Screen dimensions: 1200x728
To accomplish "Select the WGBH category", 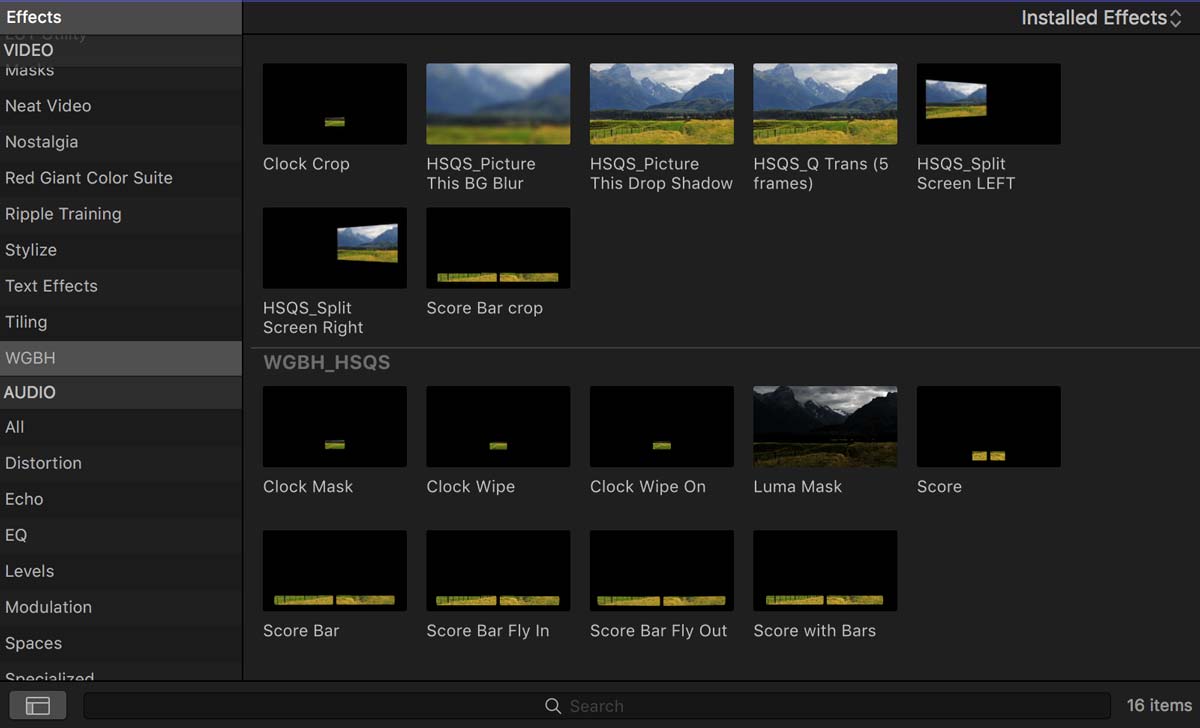I will [x=121, y=358].
